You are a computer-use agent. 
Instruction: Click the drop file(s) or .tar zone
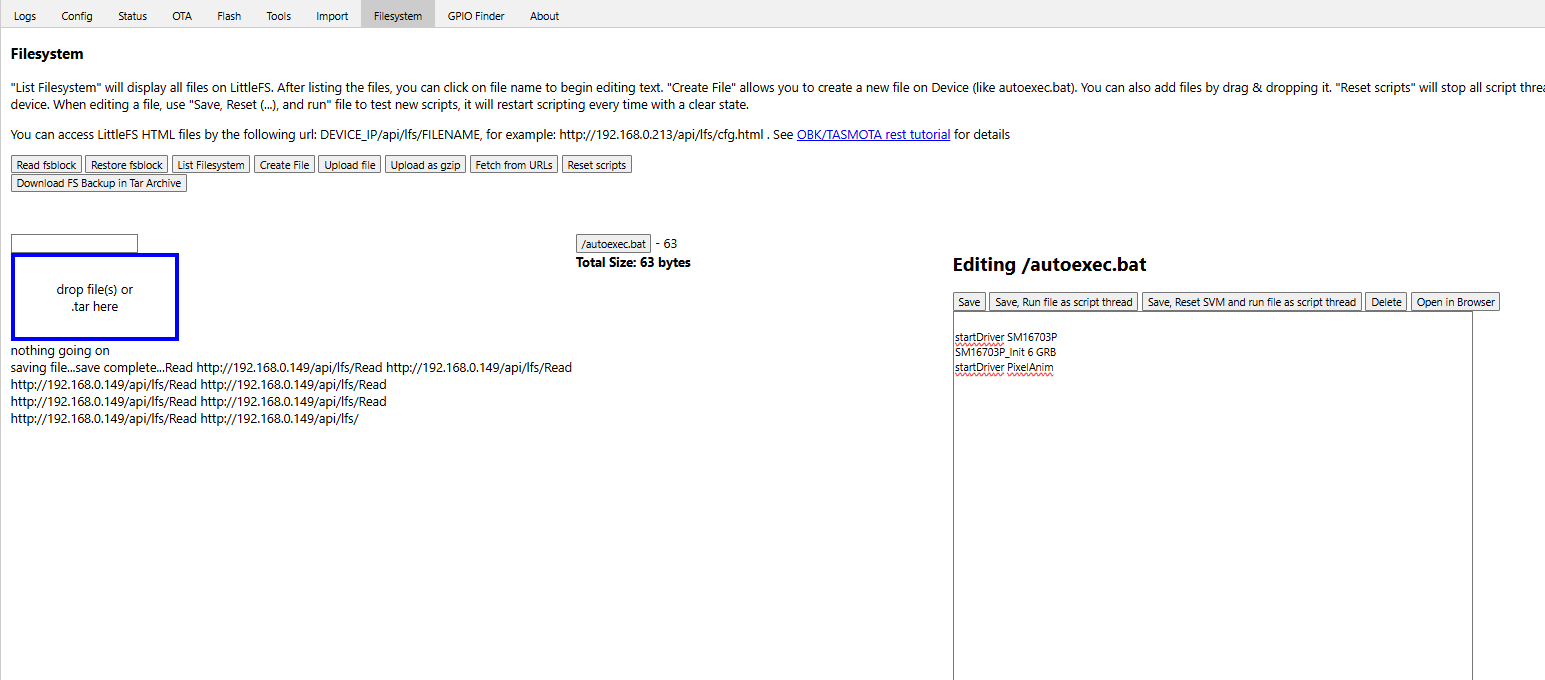tap(95, 297)
